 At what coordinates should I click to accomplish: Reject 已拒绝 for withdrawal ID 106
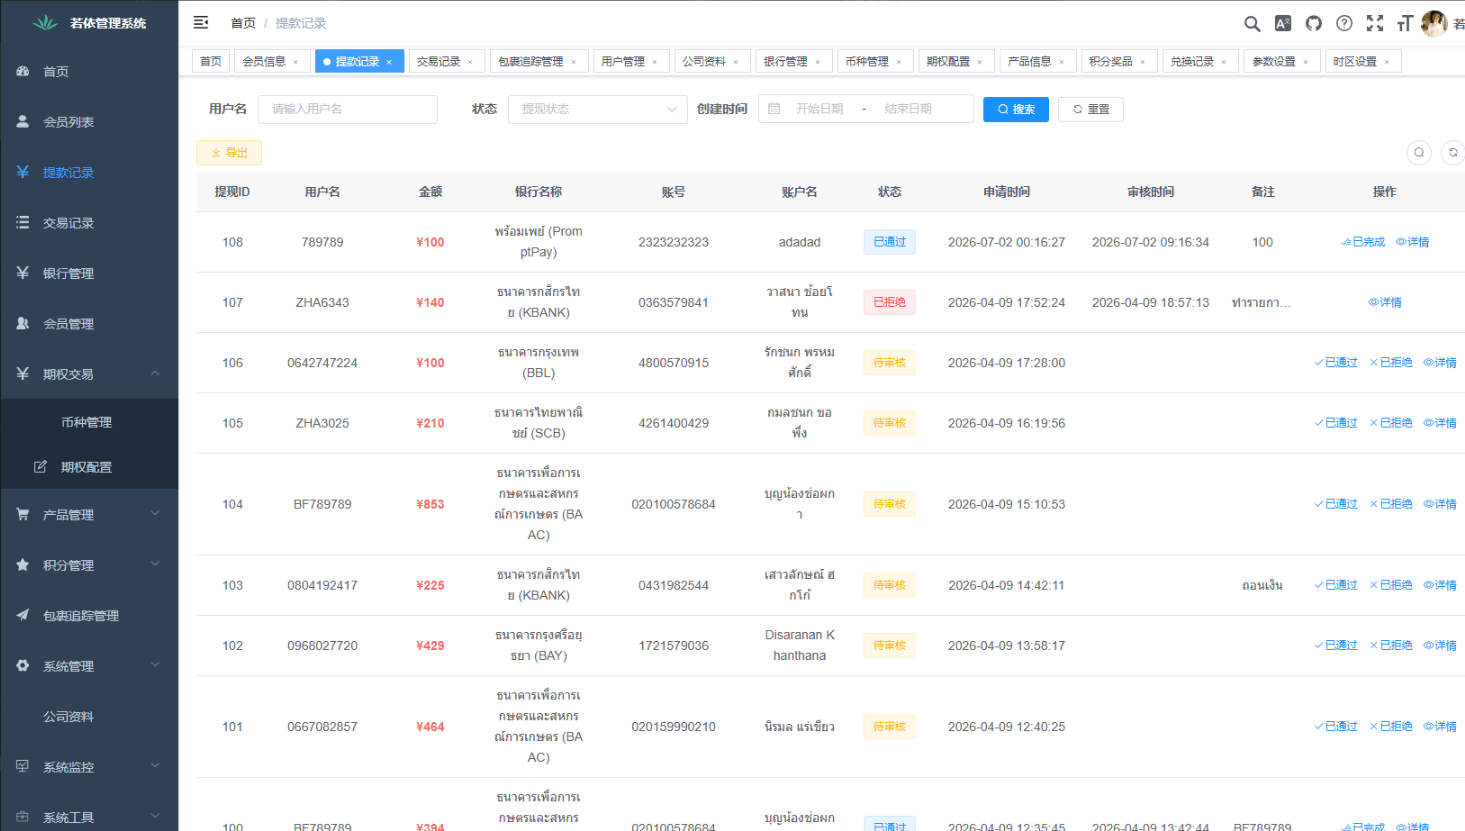tap(1391, 362)
